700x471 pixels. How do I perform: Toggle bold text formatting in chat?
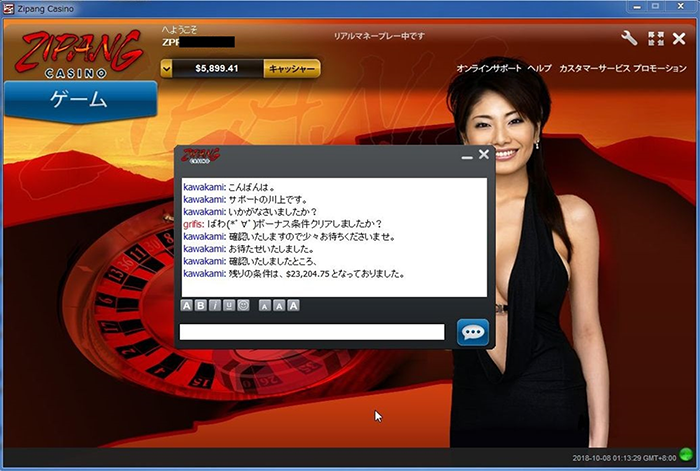tap(201, 305)
